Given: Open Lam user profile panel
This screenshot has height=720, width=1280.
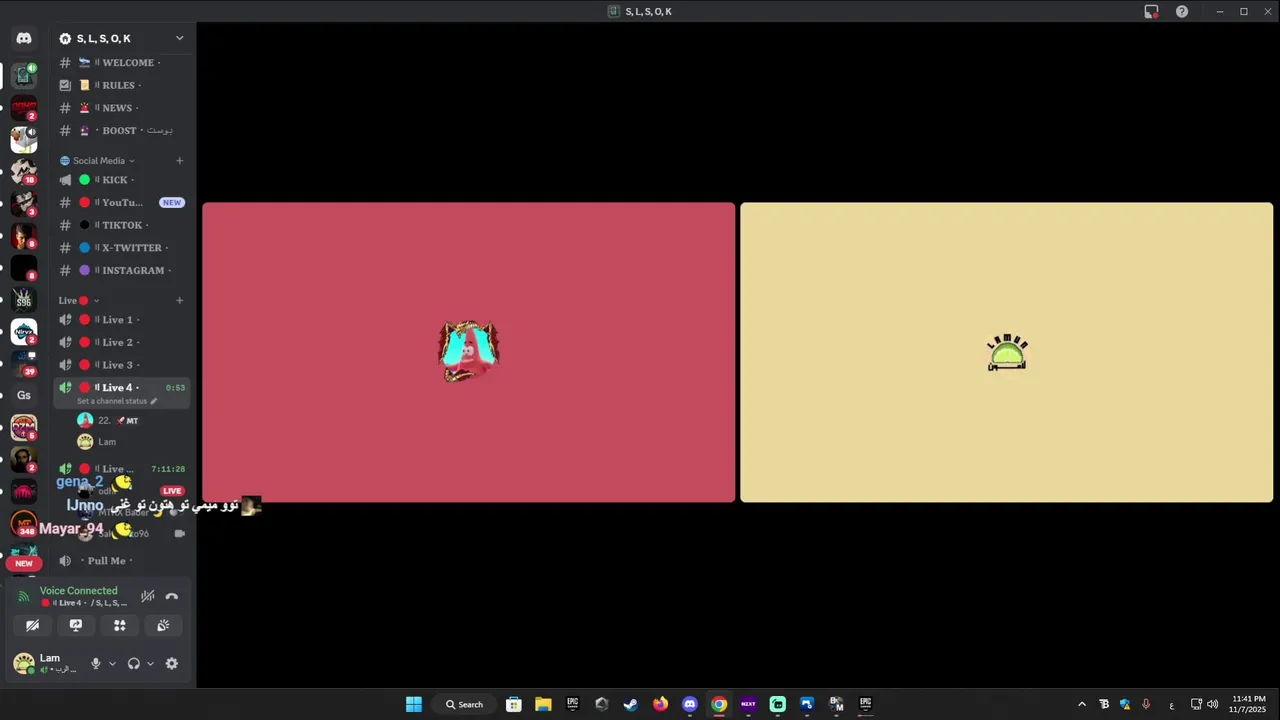Looking at the screenshot, I should [x=48, y=663].
